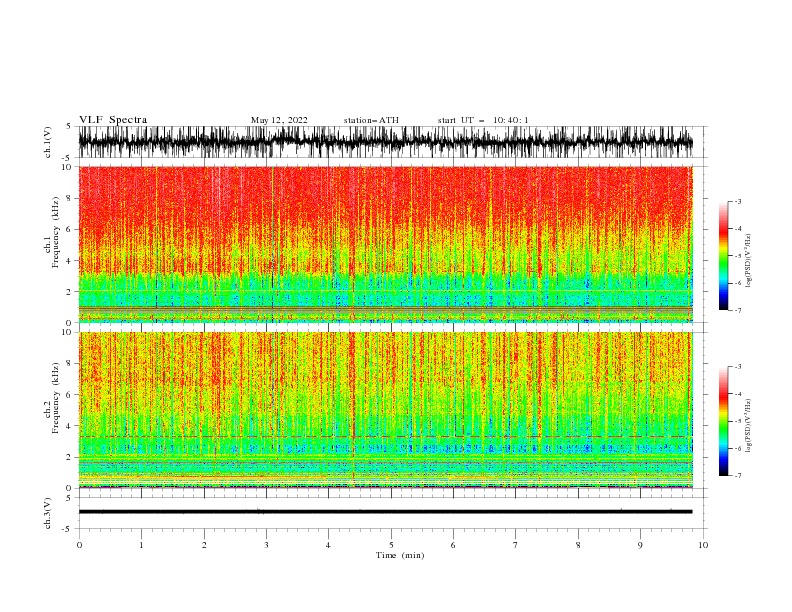The height and width of the screenshot is (612, 792).
Task: Click the time axis tick label '4'
Action: point(329,545)
